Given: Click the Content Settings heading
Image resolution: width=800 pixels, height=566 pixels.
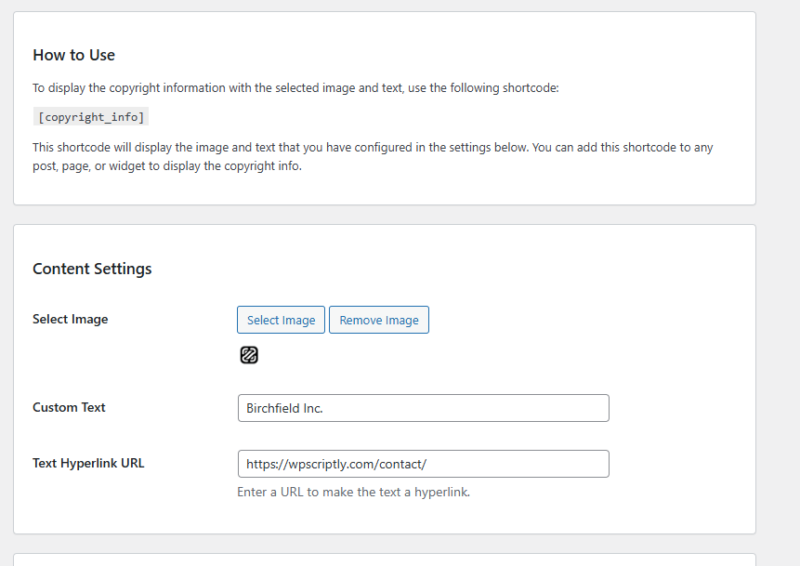Looking at the screenshot, I should point(92,269).
